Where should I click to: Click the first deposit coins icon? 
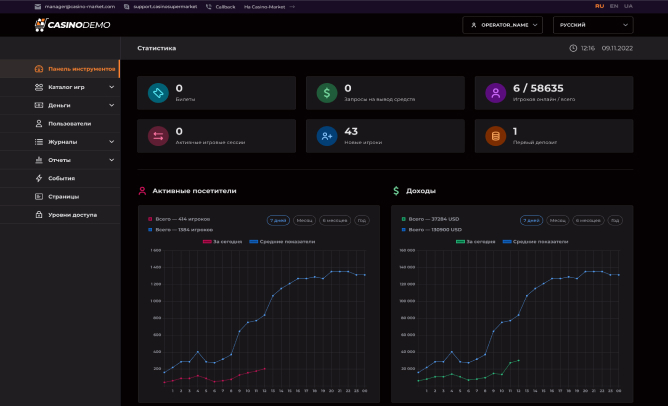494,136
